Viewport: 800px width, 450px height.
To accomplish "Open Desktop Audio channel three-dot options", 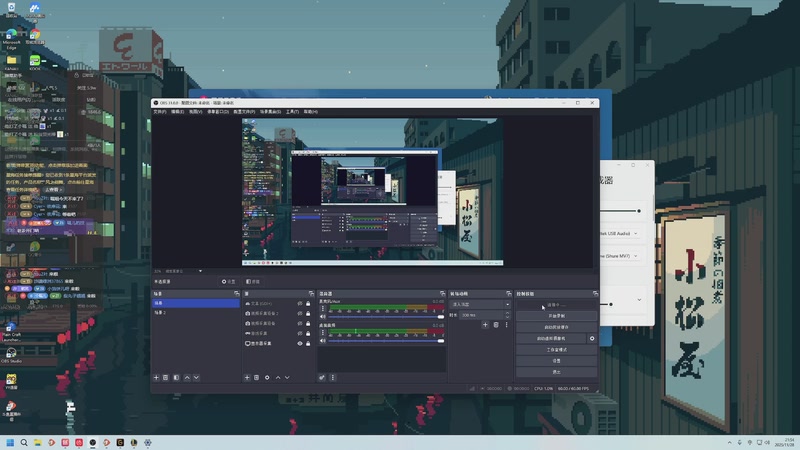I will click(x=322, y=333).
